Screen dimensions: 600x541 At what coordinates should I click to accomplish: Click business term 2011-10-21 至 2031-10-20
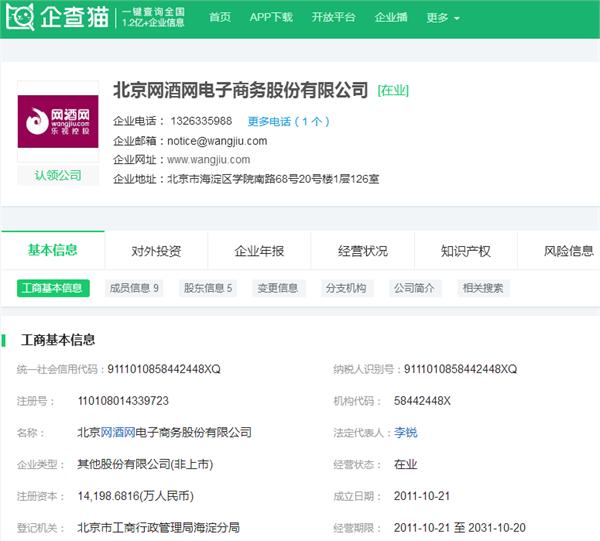tap(460, 528)
